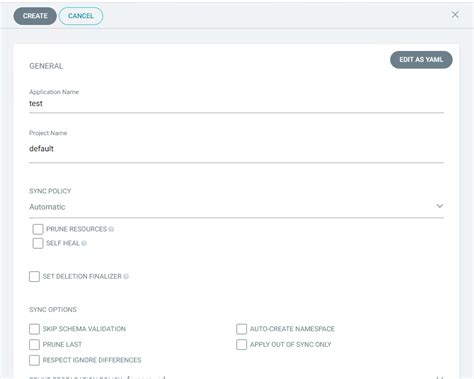Focus the Application Name field containing test
This screenshot has height=379, width=474.
(x=236, y=104)
